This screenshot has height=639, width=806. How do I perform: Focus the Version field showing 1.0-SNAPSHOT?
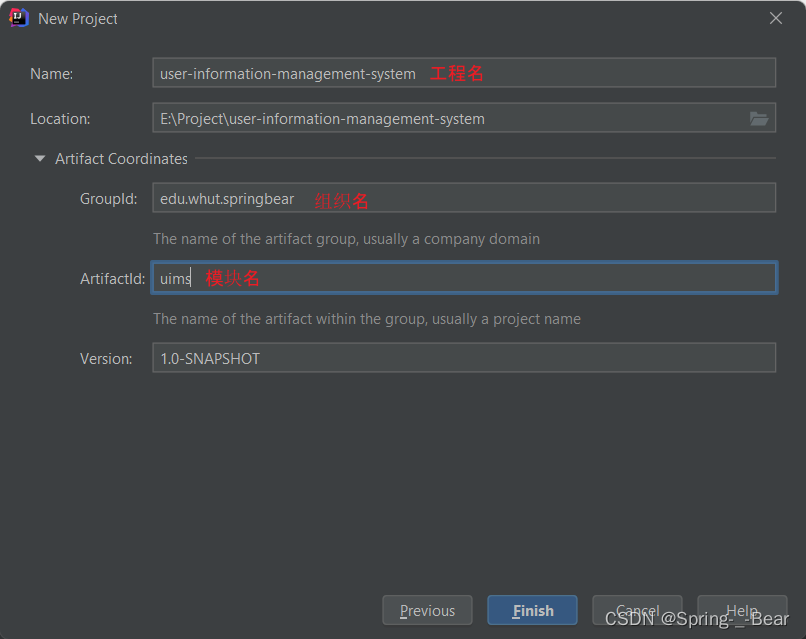click(464, 358)
